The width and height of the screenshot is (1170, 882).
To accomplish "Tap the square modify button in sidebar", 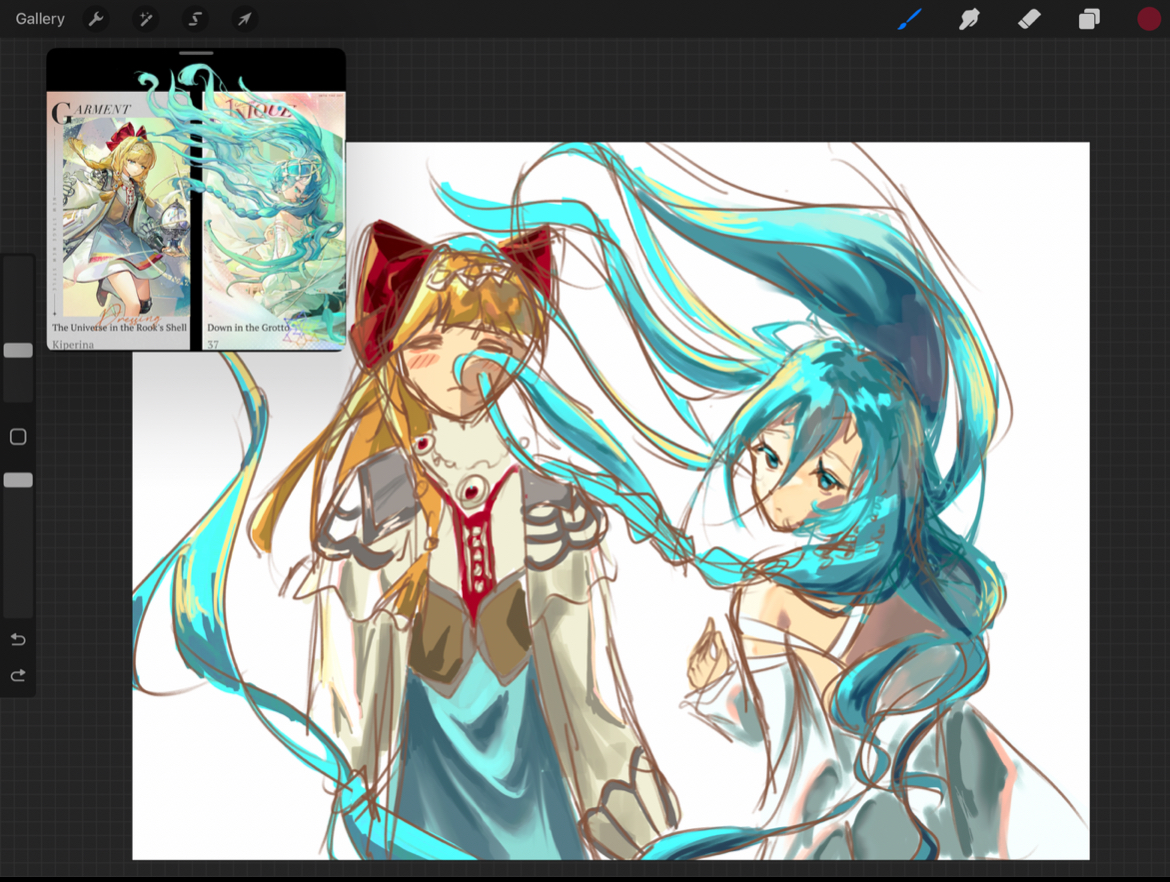I will click(18, 437).
